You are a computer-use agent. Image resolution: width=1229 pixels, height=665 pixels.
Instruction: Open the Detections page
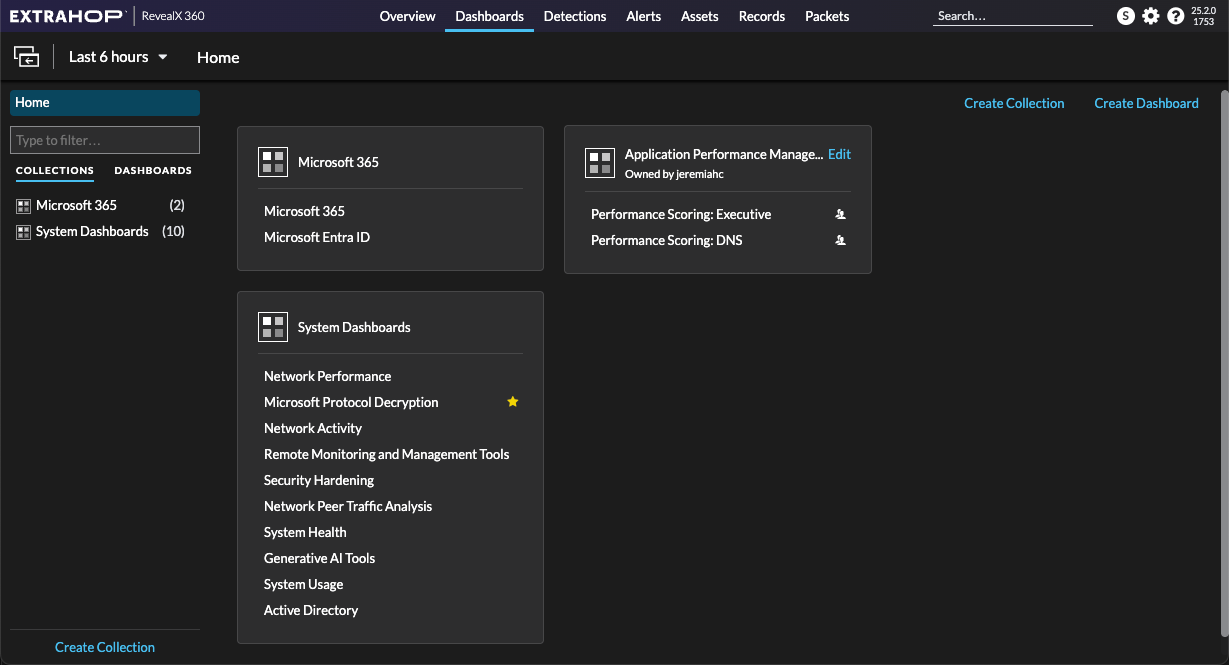575,16
